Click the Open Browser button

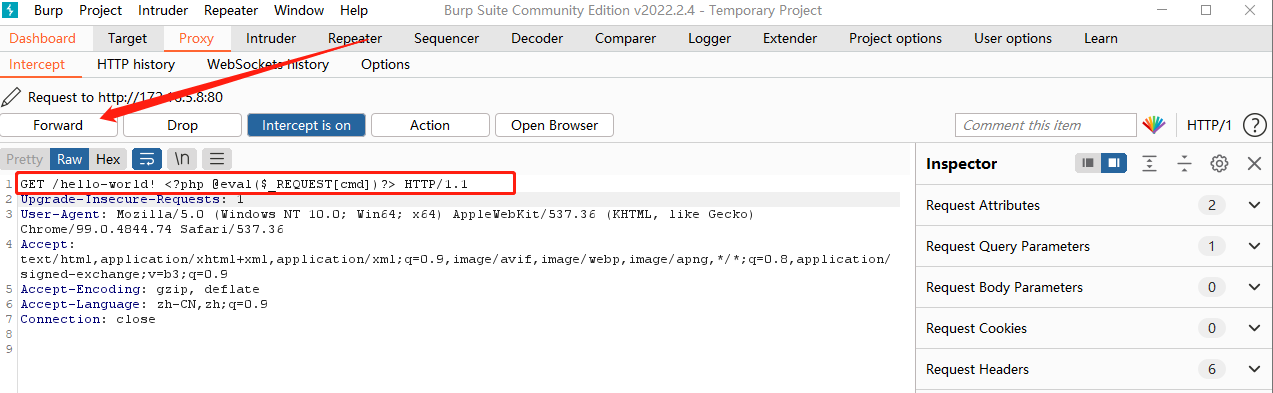[554, 125]
